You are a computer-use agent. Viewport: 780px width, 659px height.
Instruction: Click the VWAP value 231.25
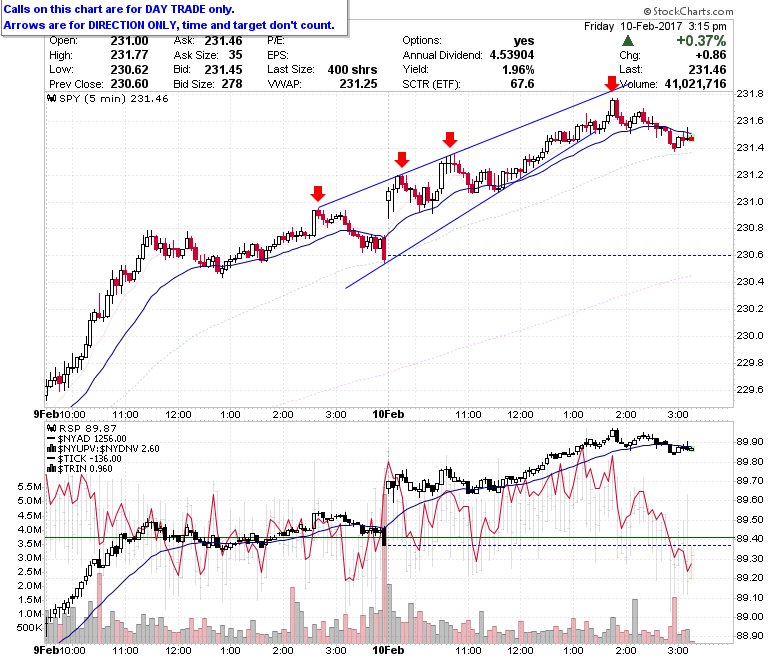358,84
